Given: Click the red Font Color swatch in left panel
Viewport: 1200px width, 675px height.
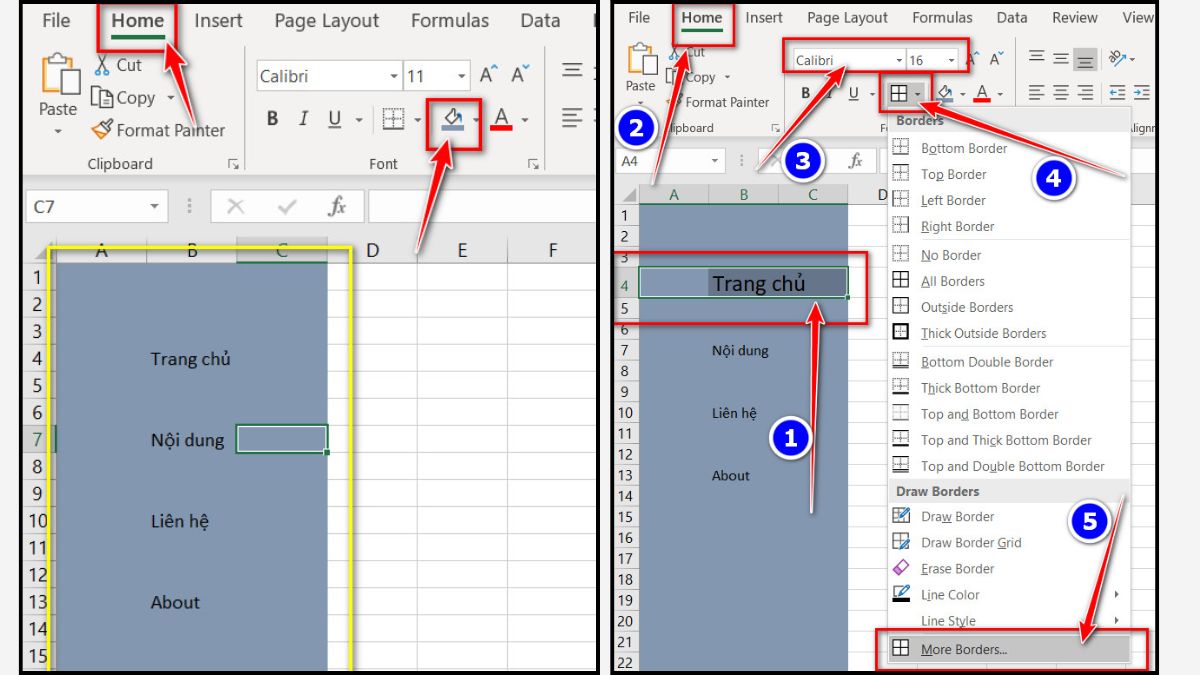Looking at the screenshot, I should 501,119.
